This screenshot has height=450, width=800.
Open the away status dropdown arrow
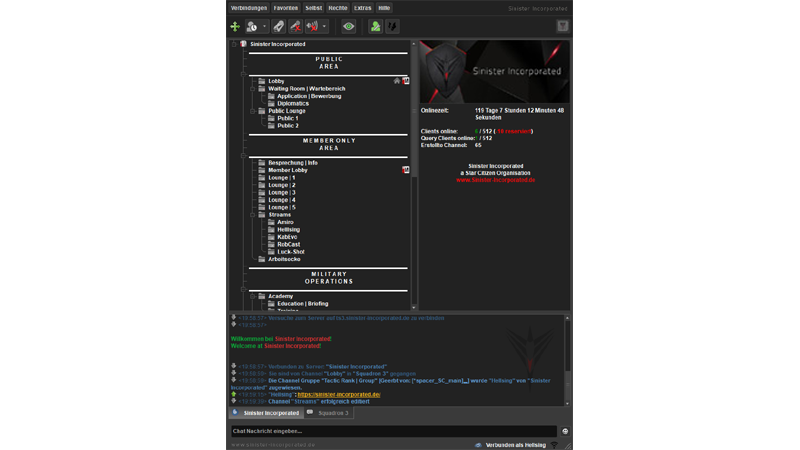[x=265, y=26]
